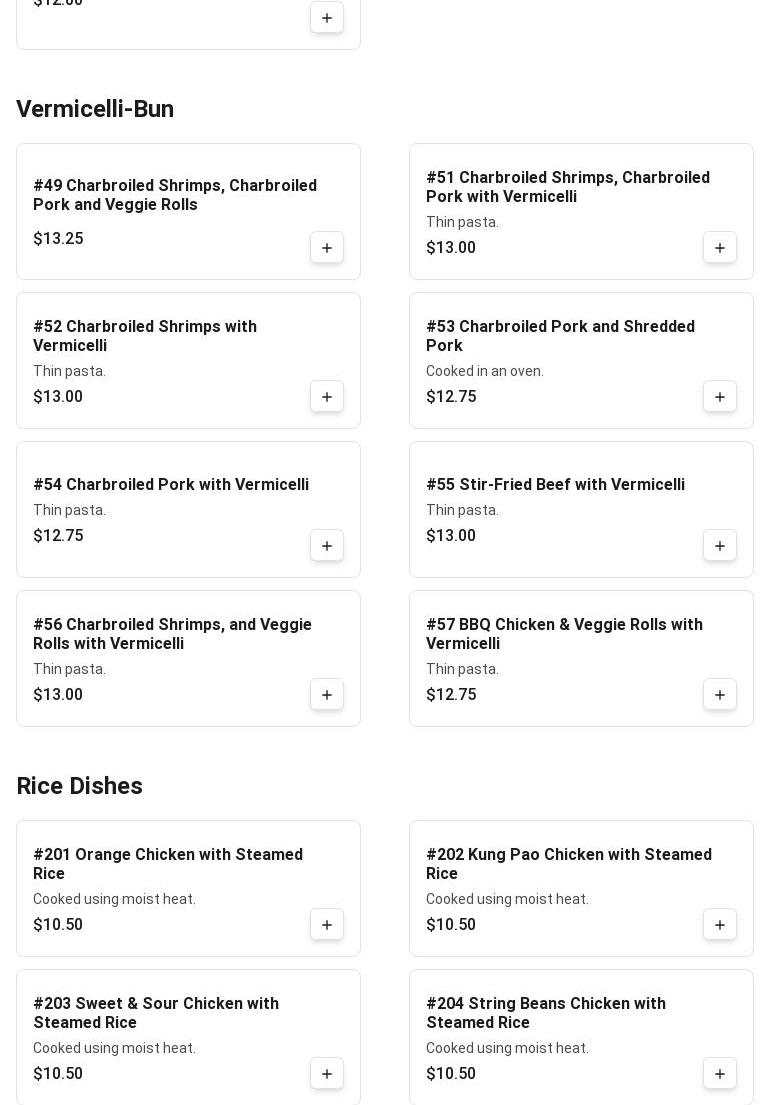
Task: Add #55 Stir-Fried Beef with Vermicelli
Action: point(720,546)
